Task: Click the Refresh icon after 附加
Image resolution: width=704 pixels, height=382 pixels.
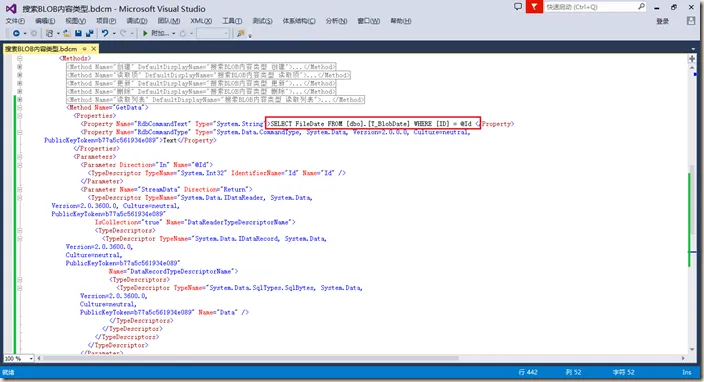Action: (183, 33)
